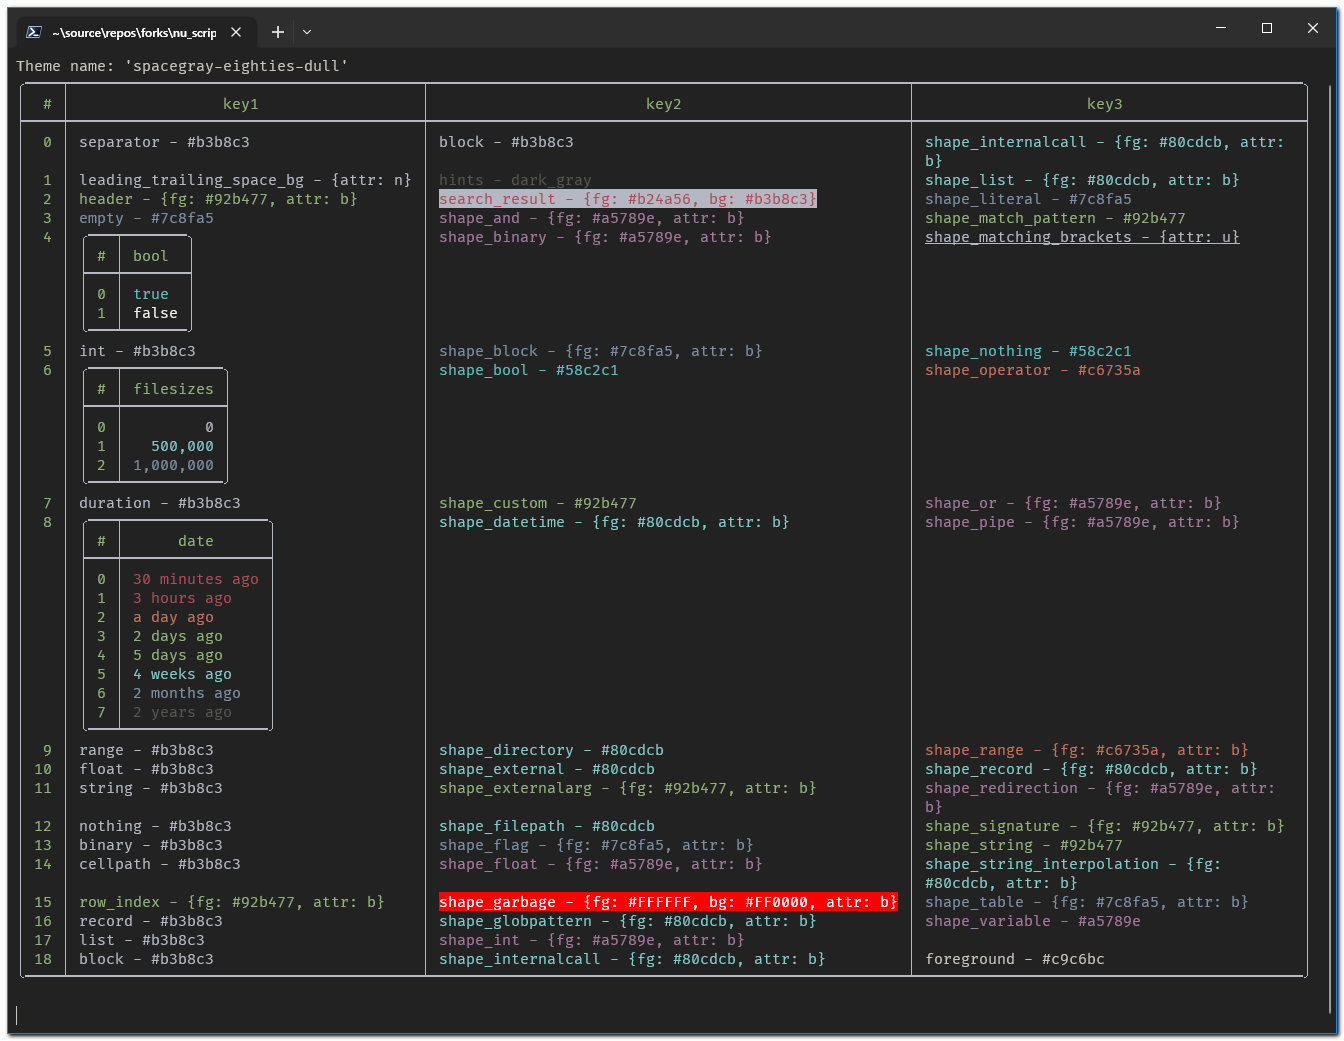Click the 'shape_bool - #58c2c1' entry
1344x1041 pixels.
(x=529, y=370)
